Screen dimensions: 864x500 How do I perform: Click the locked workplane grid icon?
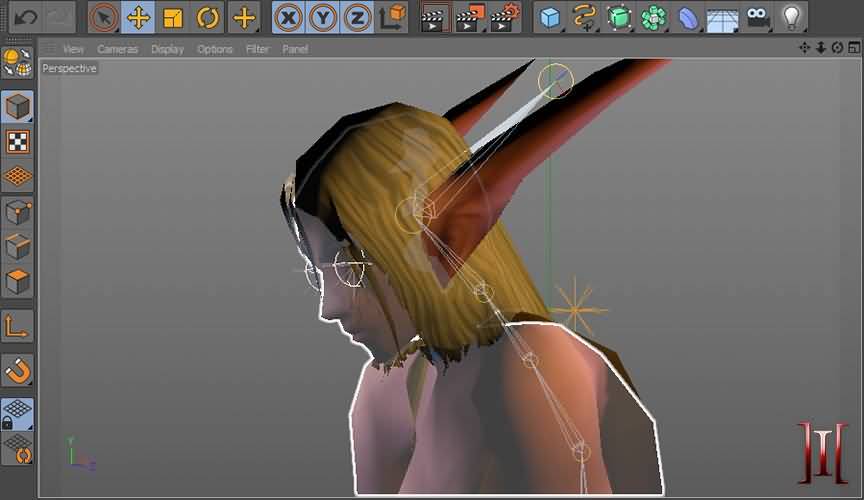click(17, 415)
